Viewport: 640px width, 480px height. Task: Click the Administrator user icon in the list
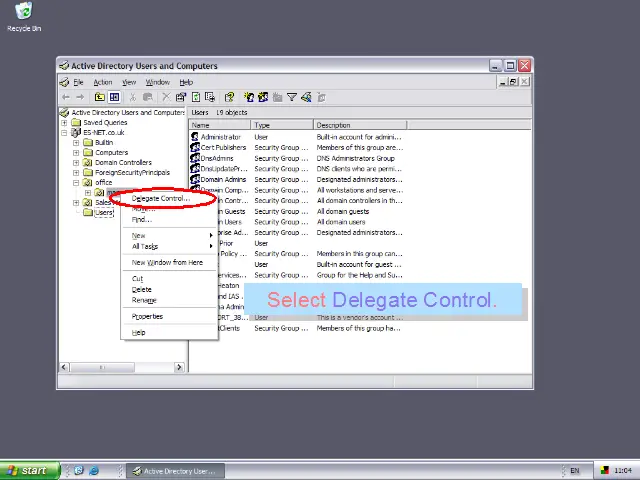195,137
